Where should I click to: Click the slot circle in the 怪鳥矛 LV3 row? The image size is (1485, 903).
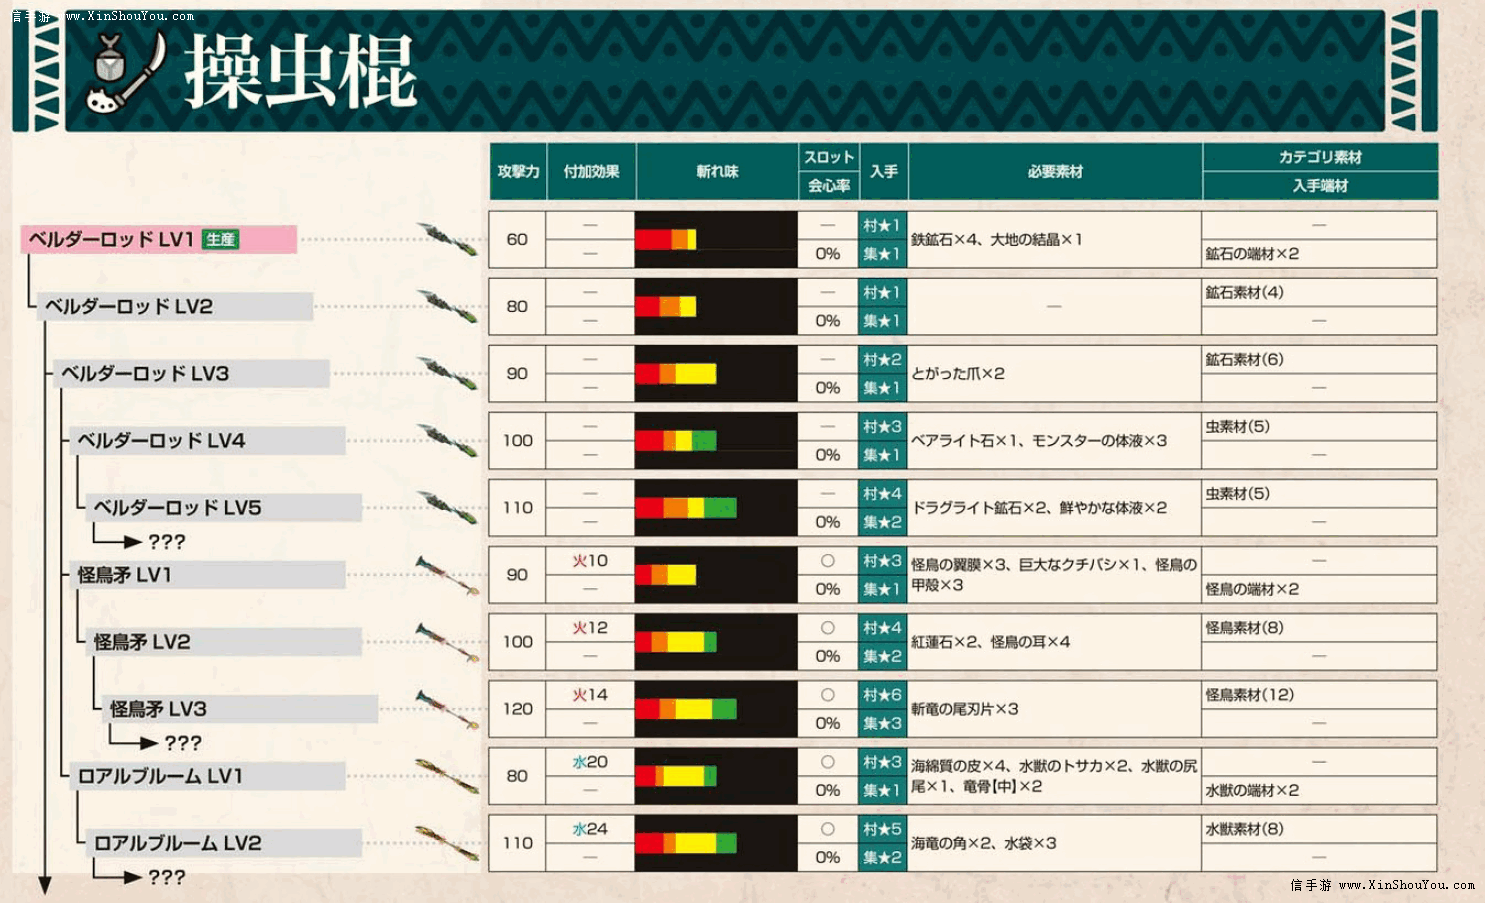click(827, 695)
